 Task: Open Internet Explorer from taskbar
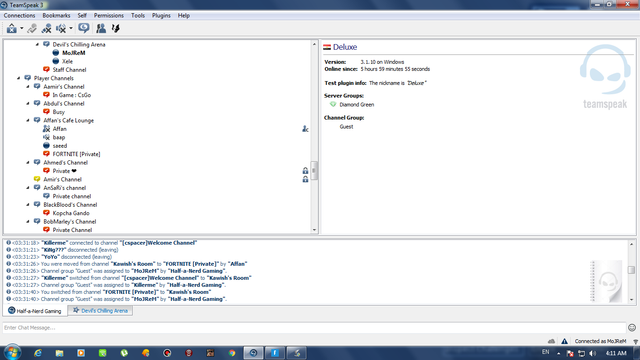coord(38,353)
